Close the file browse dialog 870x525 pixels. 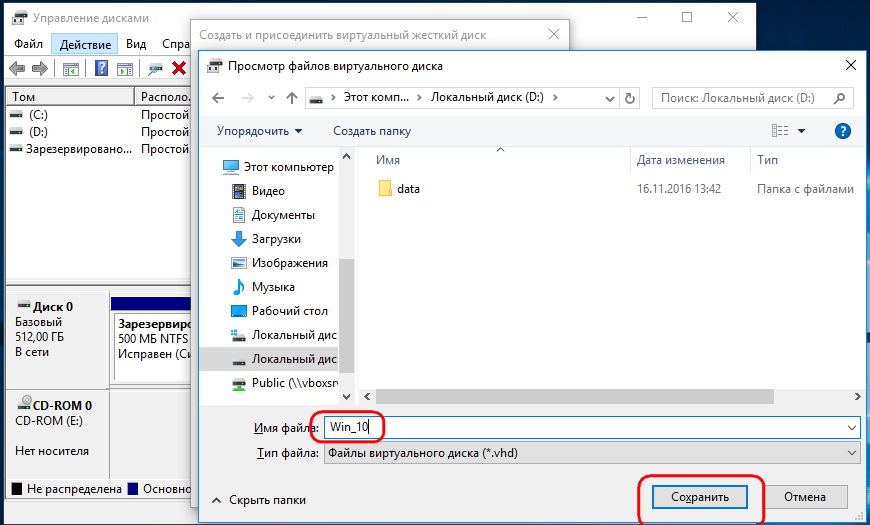pyautogui.click(x=850, y=65)
